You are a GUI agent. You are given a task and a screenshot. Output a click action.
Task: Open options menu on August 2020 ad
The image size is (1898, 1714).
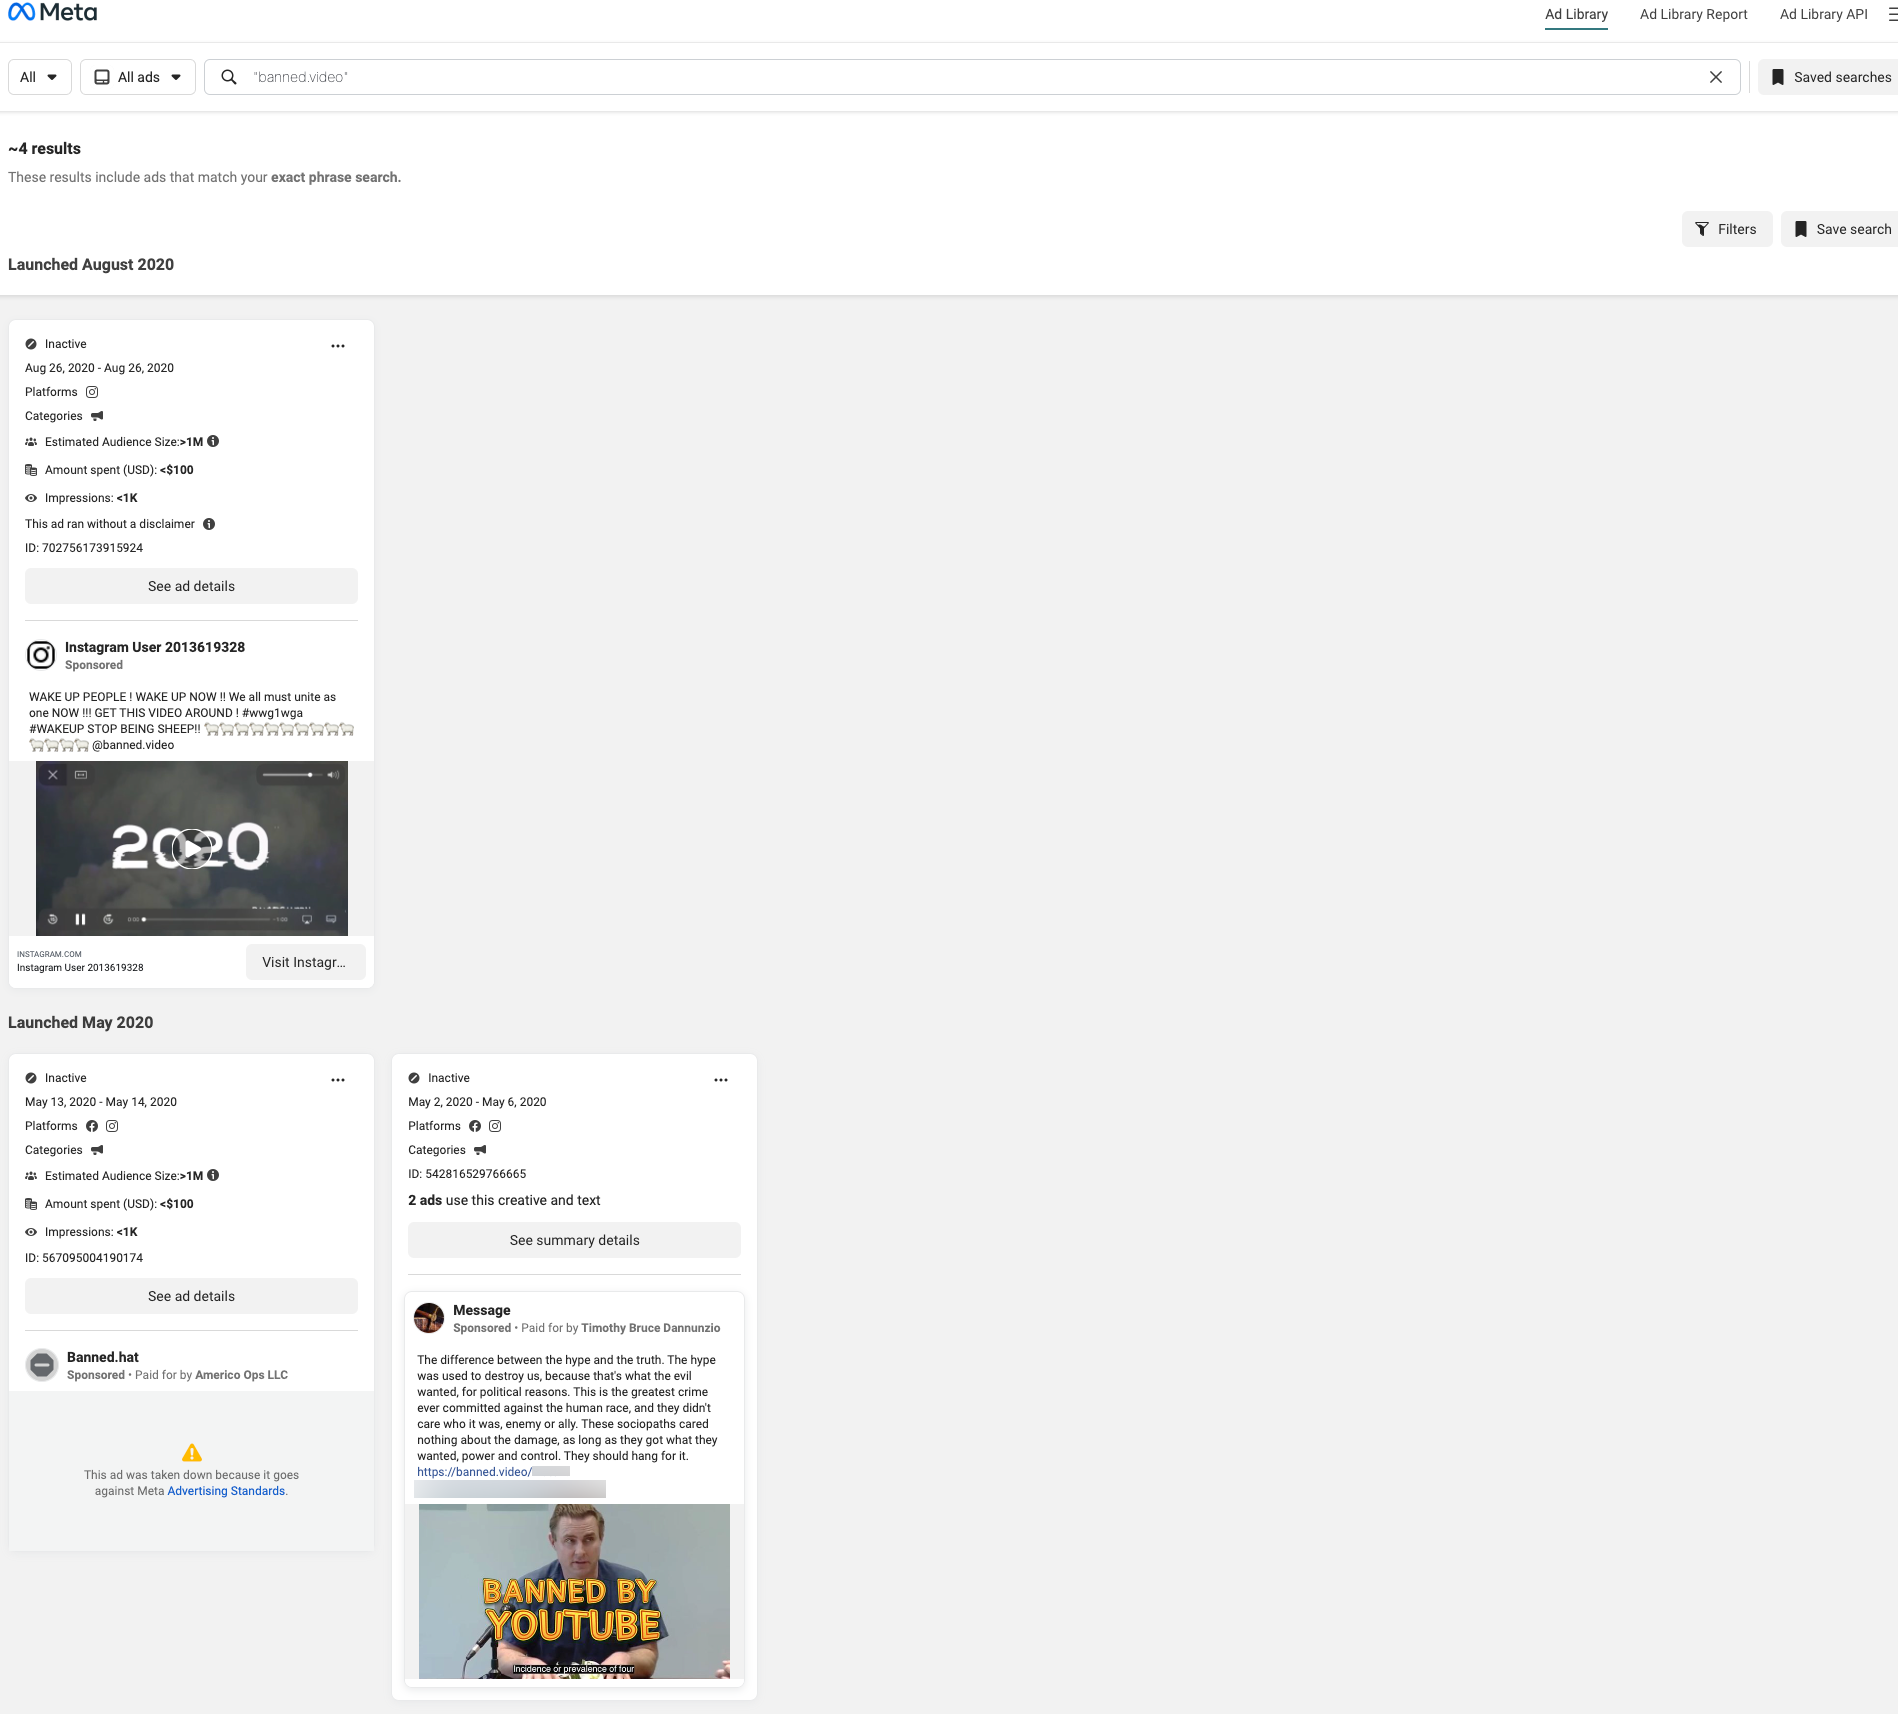tap(338, 346)
